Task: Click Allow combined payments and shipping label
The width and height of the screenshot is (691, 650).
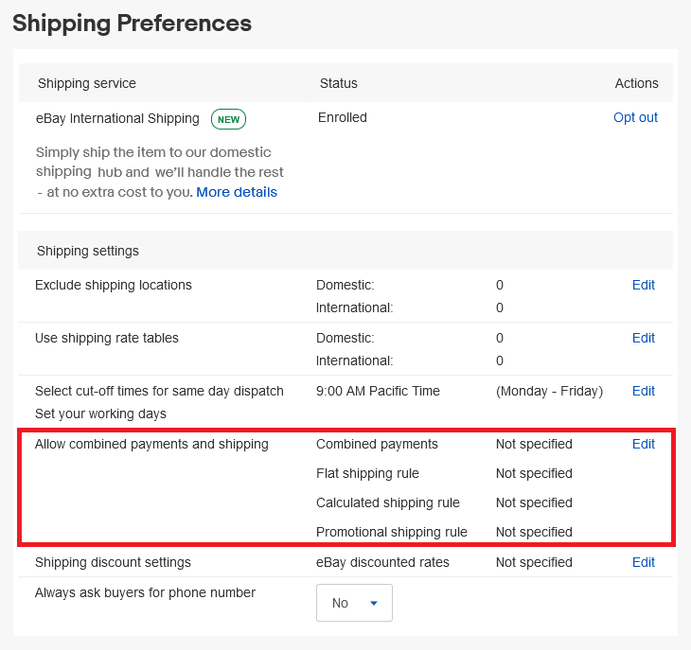Action: click(x=152, y=444)
